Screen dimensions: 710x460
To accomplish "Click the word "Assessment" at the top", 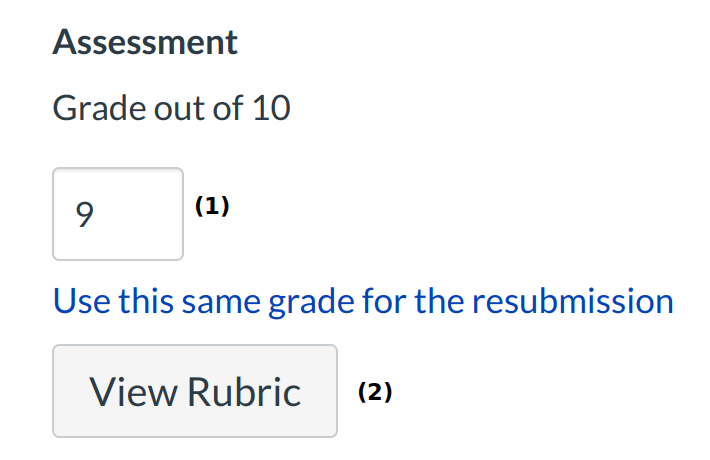I will coord(145,42).
